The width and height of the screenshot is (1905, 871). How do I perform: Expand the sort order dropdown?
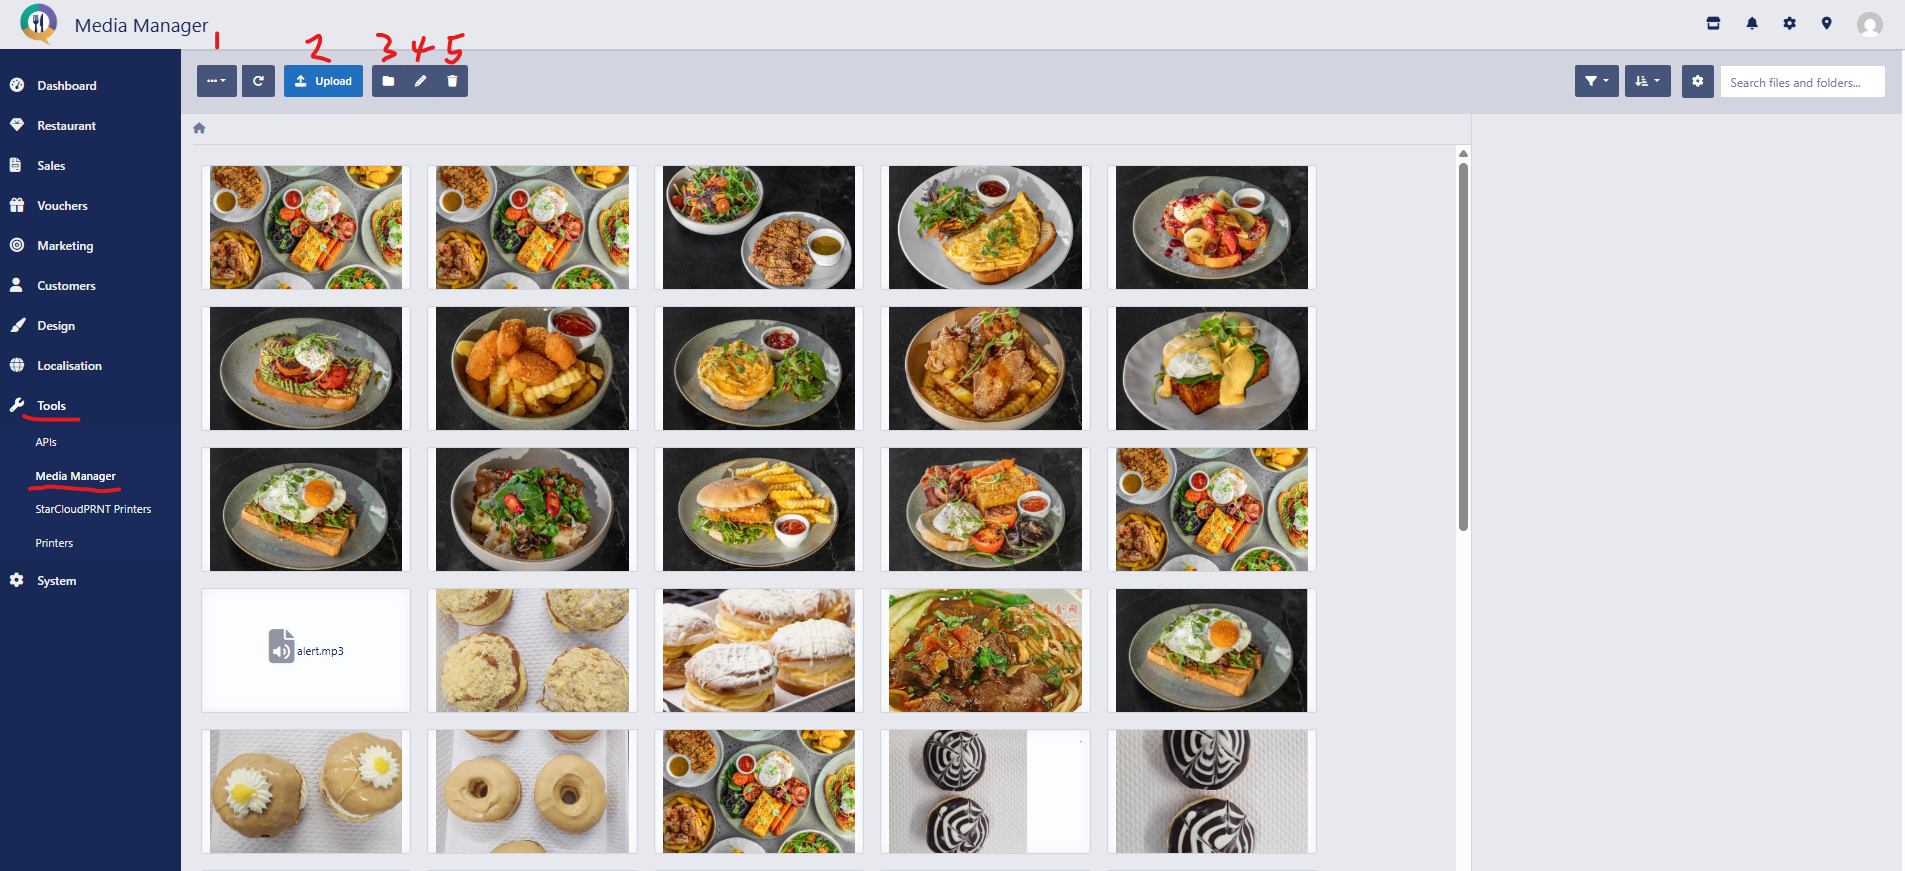(x=1647, y=81)
